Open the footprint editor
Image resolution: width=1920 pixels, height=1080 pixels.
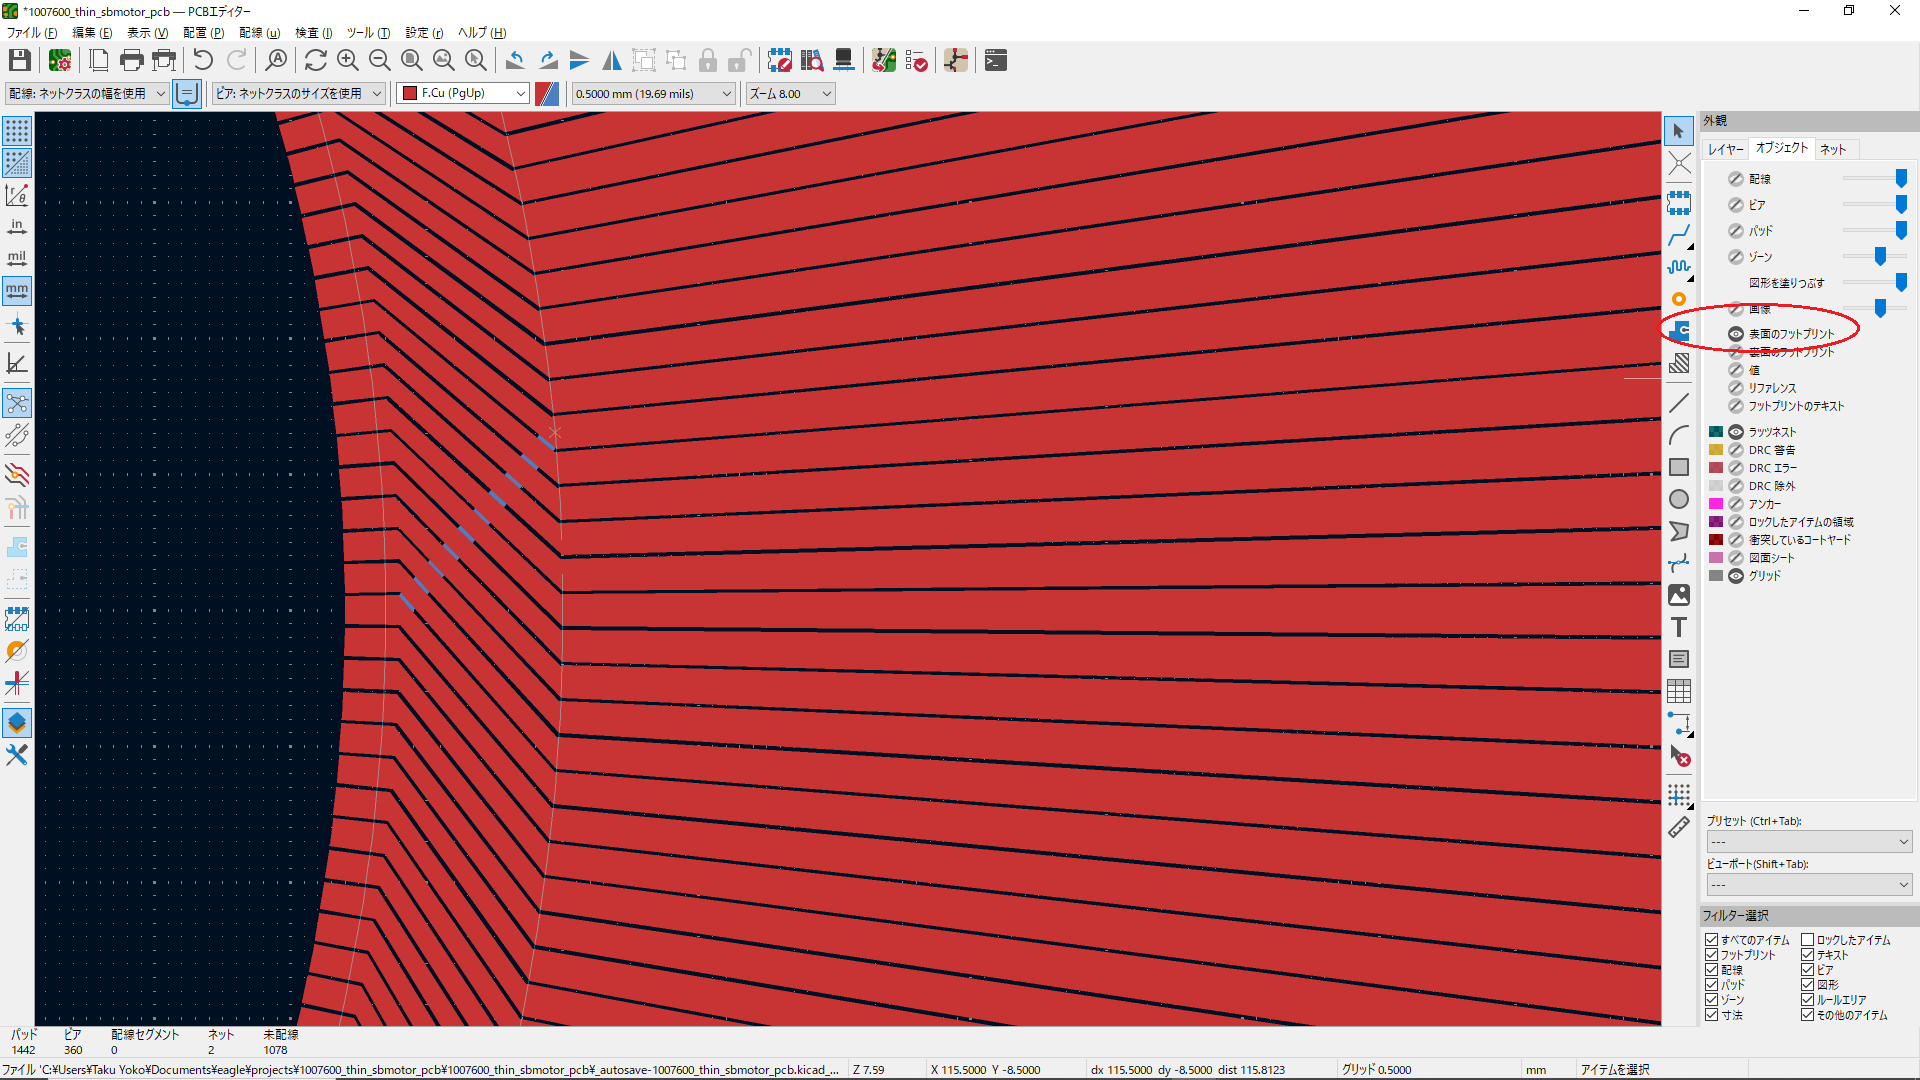tap(780, 61)
